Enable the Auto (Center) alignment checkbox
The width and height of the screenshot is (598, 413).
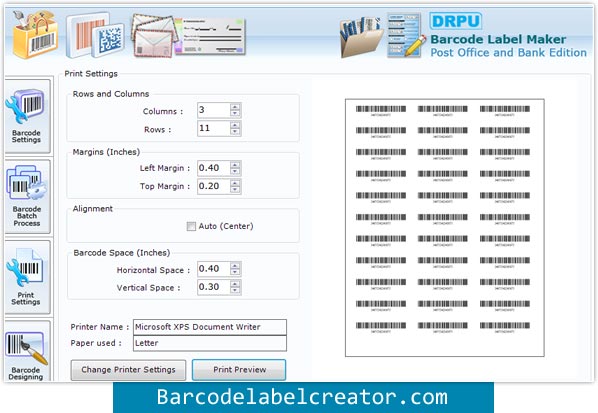pyautogui.click(x=191, y=226)
